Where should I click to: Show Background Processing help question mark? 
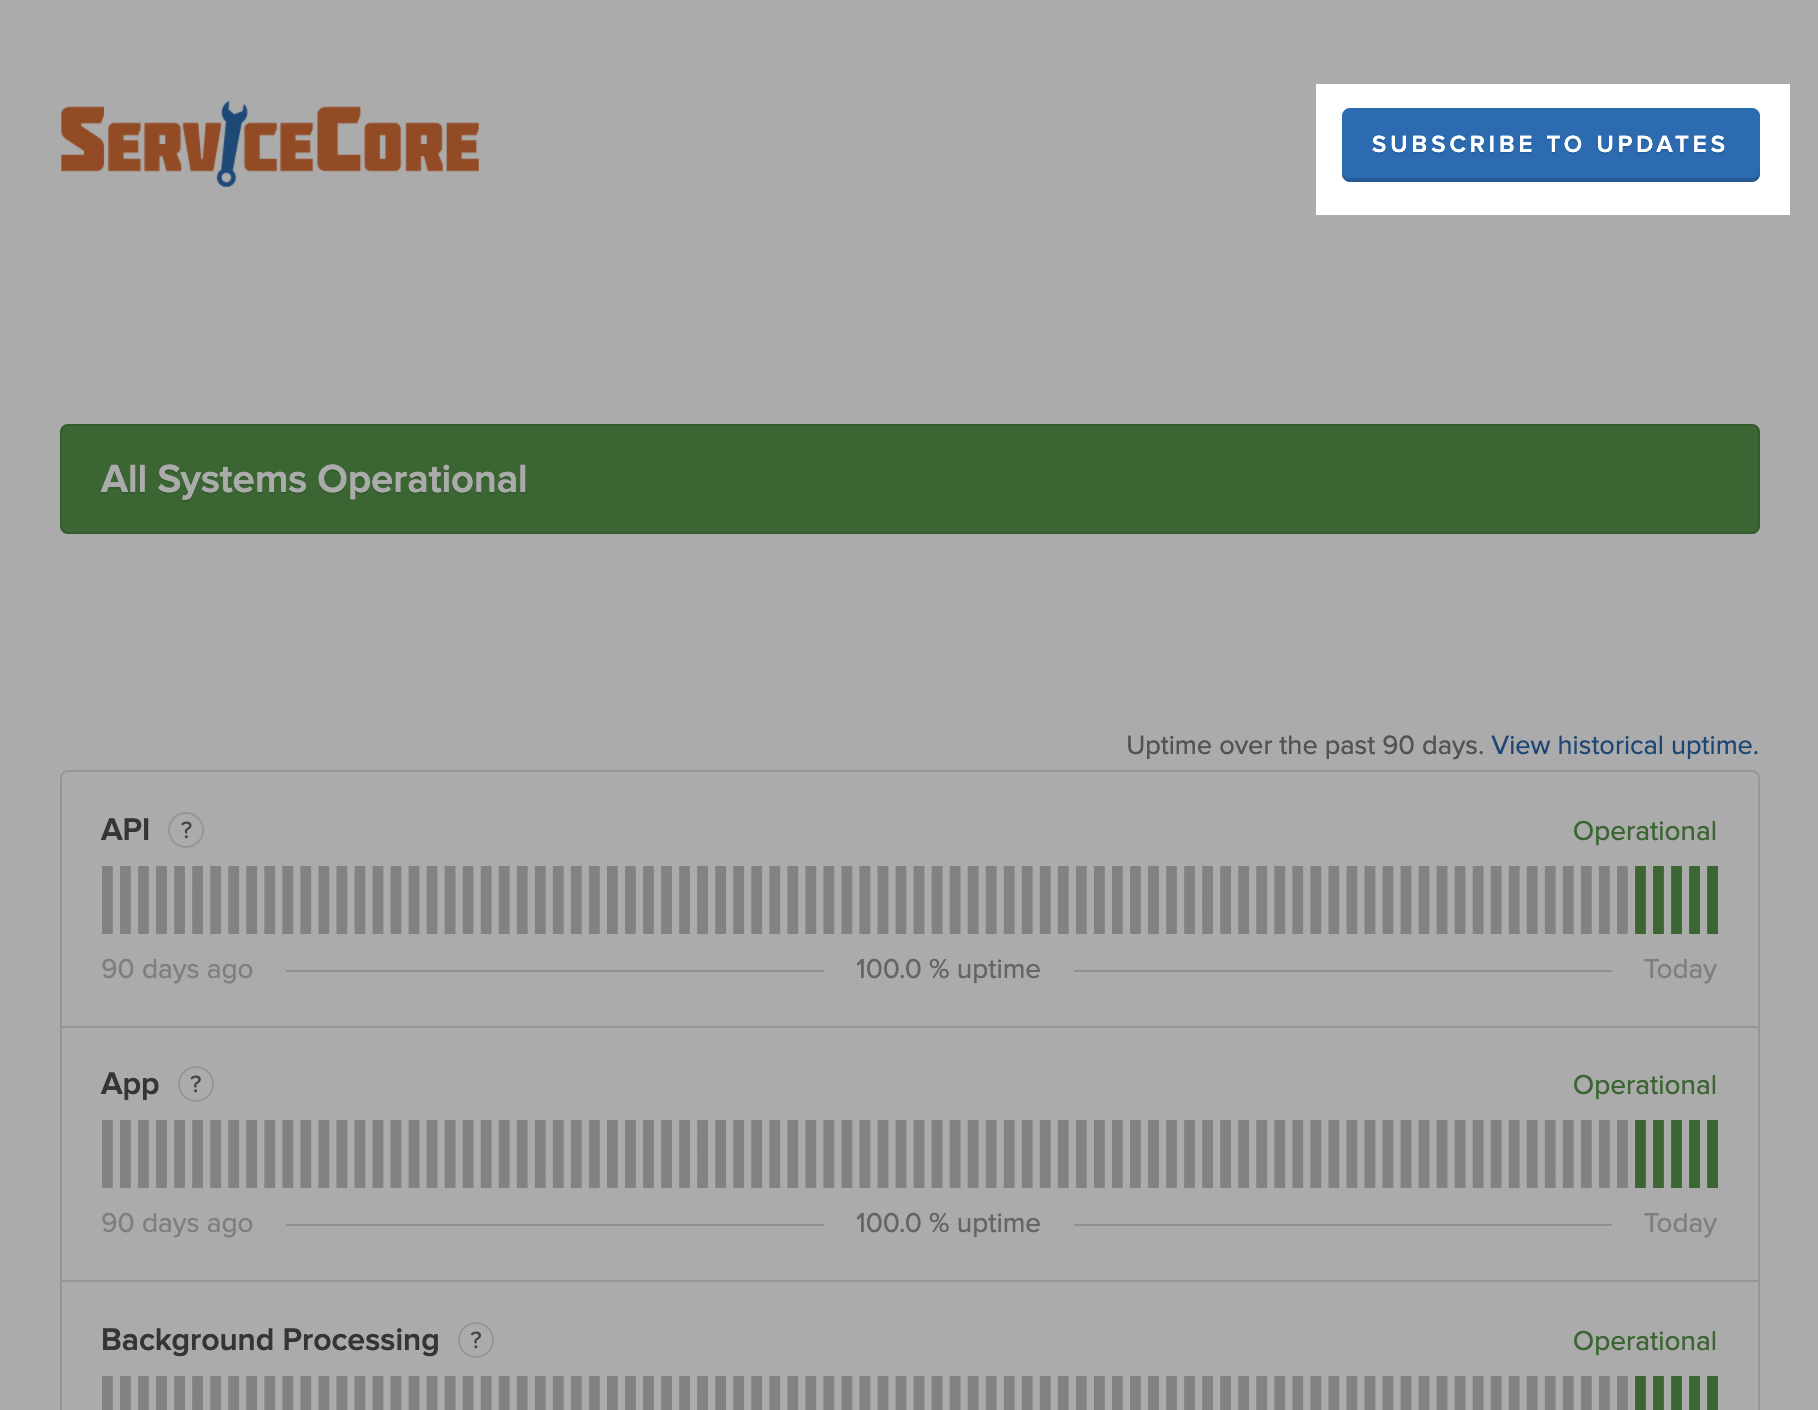coord(476,1340)
